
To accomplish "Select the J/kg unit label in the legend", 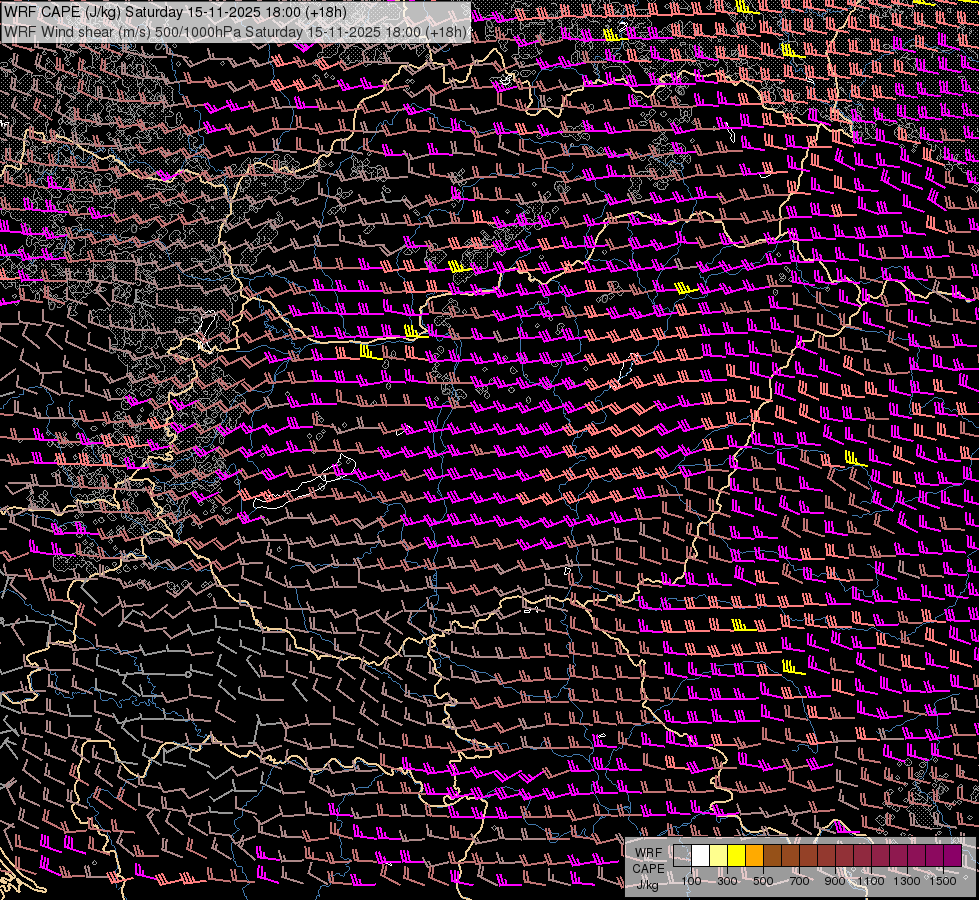I will click(648, 884).
